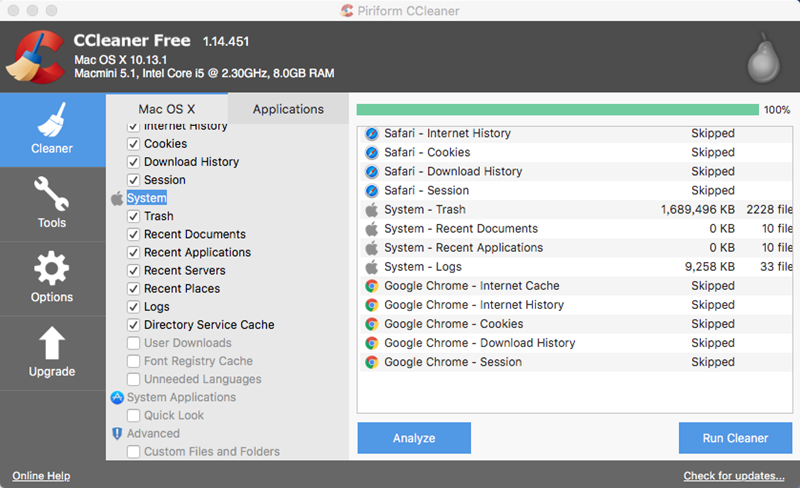Screen dimensions: 800x488
Task: Click the CCleaner logo in header
Action: (35, 57)
